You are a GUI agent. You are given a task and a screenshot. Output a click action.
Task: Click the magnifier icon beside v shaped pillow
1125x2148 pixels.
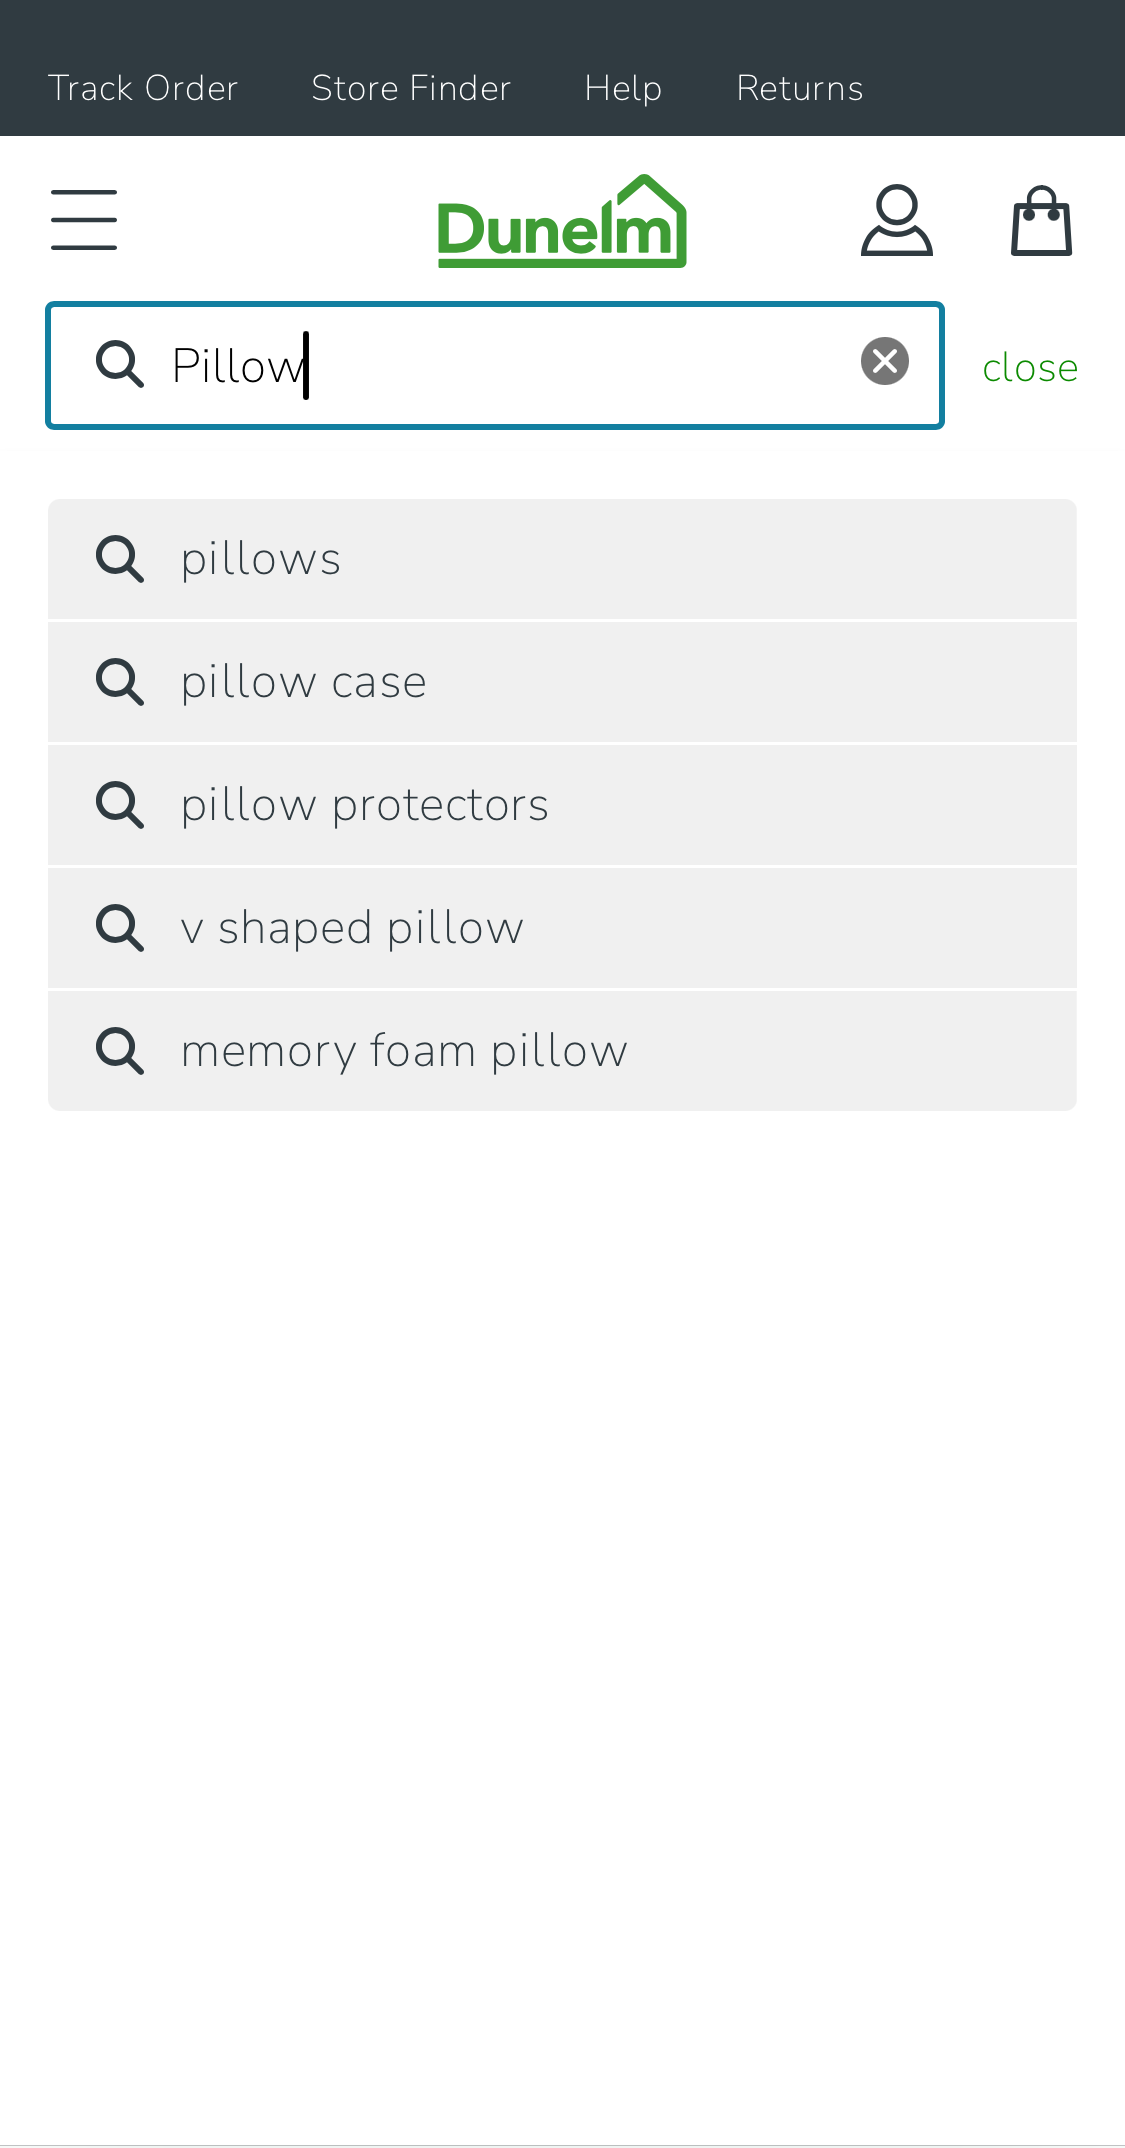click(119, 927)
